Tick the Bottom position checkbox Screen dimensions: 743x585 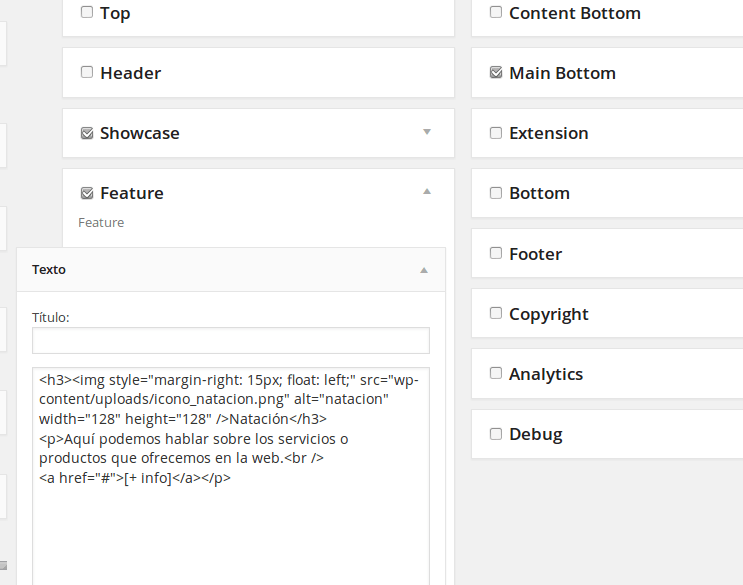point(496,193)
